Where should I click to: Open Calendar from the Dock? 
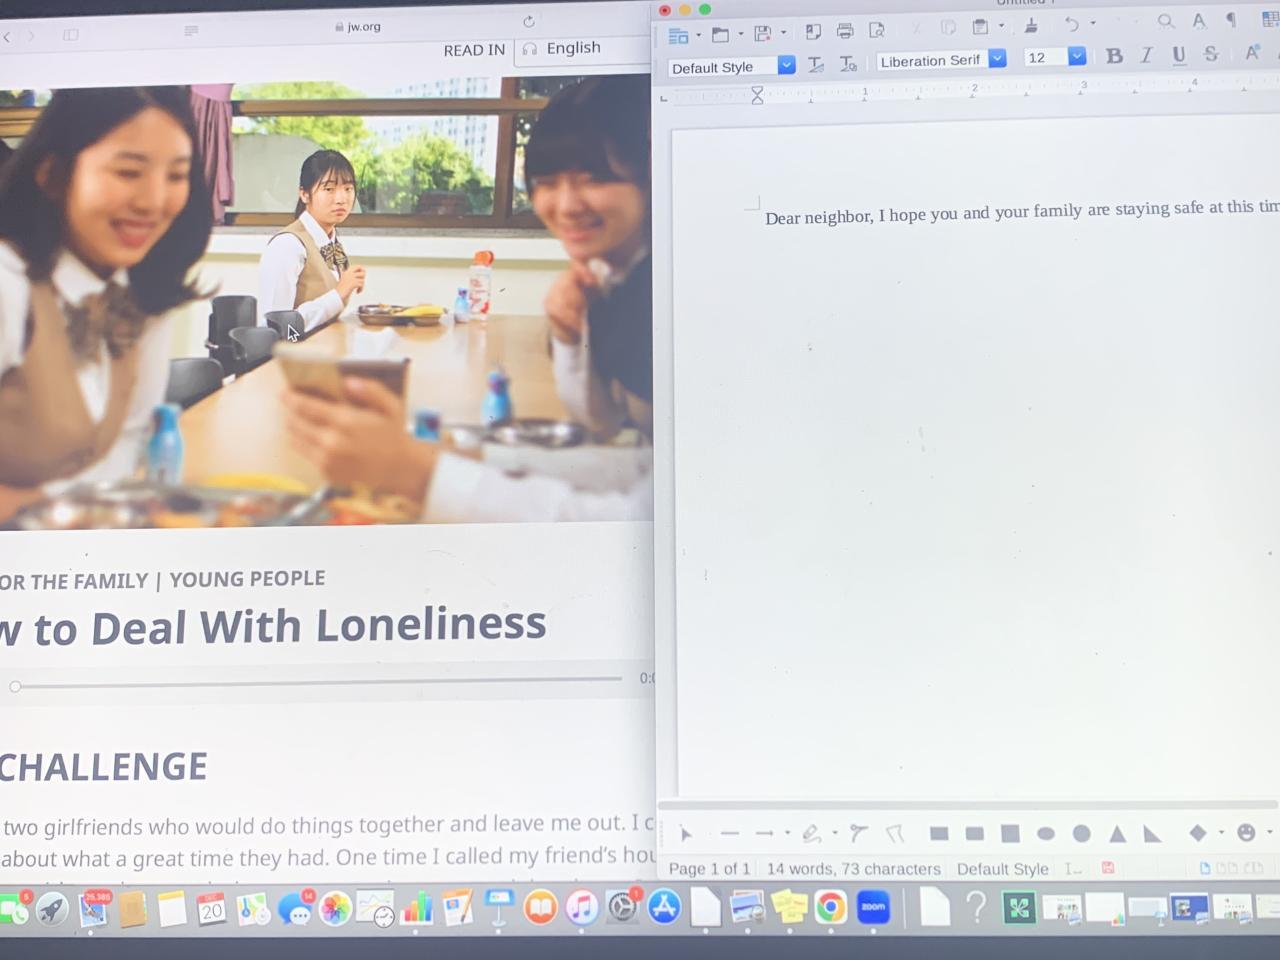point(212,910)
